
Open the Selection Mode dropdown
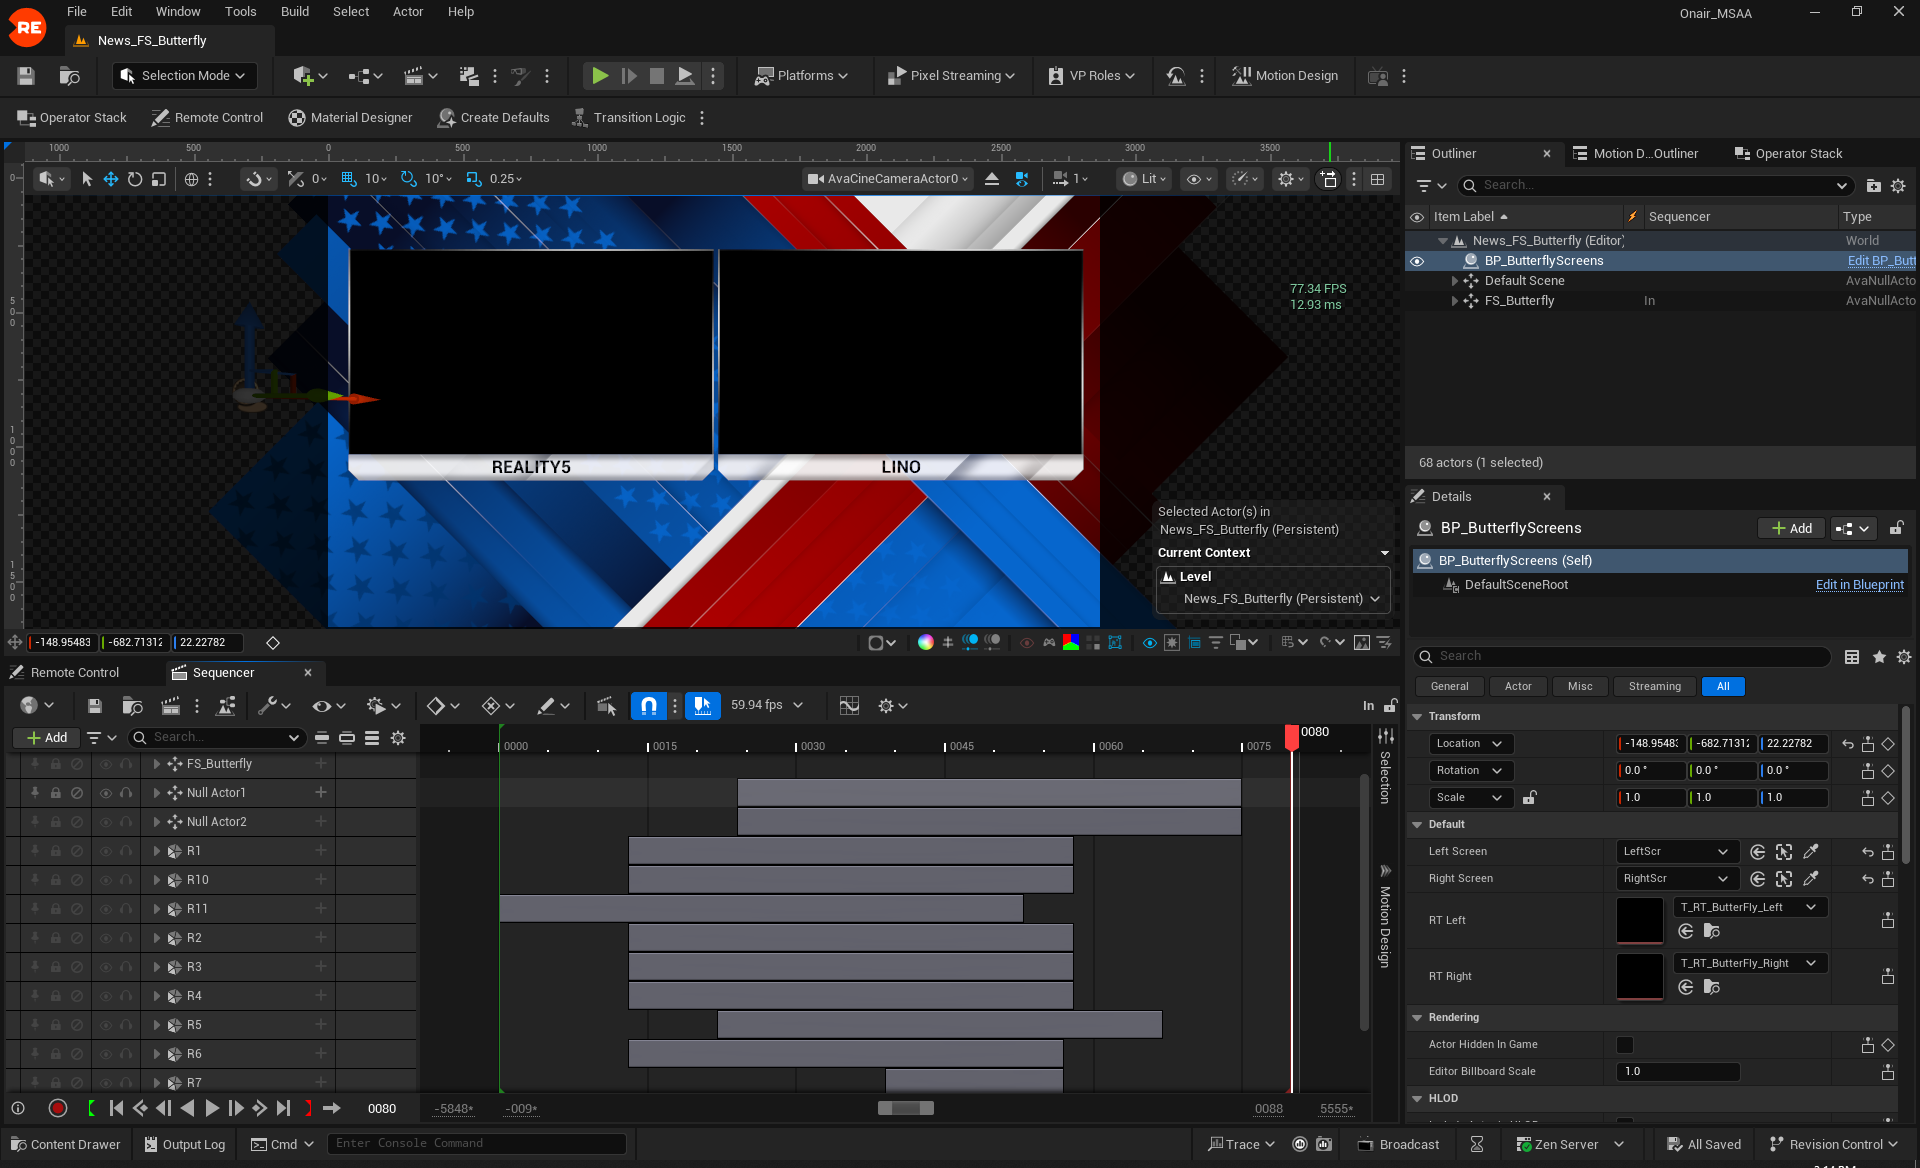(184, 76)
